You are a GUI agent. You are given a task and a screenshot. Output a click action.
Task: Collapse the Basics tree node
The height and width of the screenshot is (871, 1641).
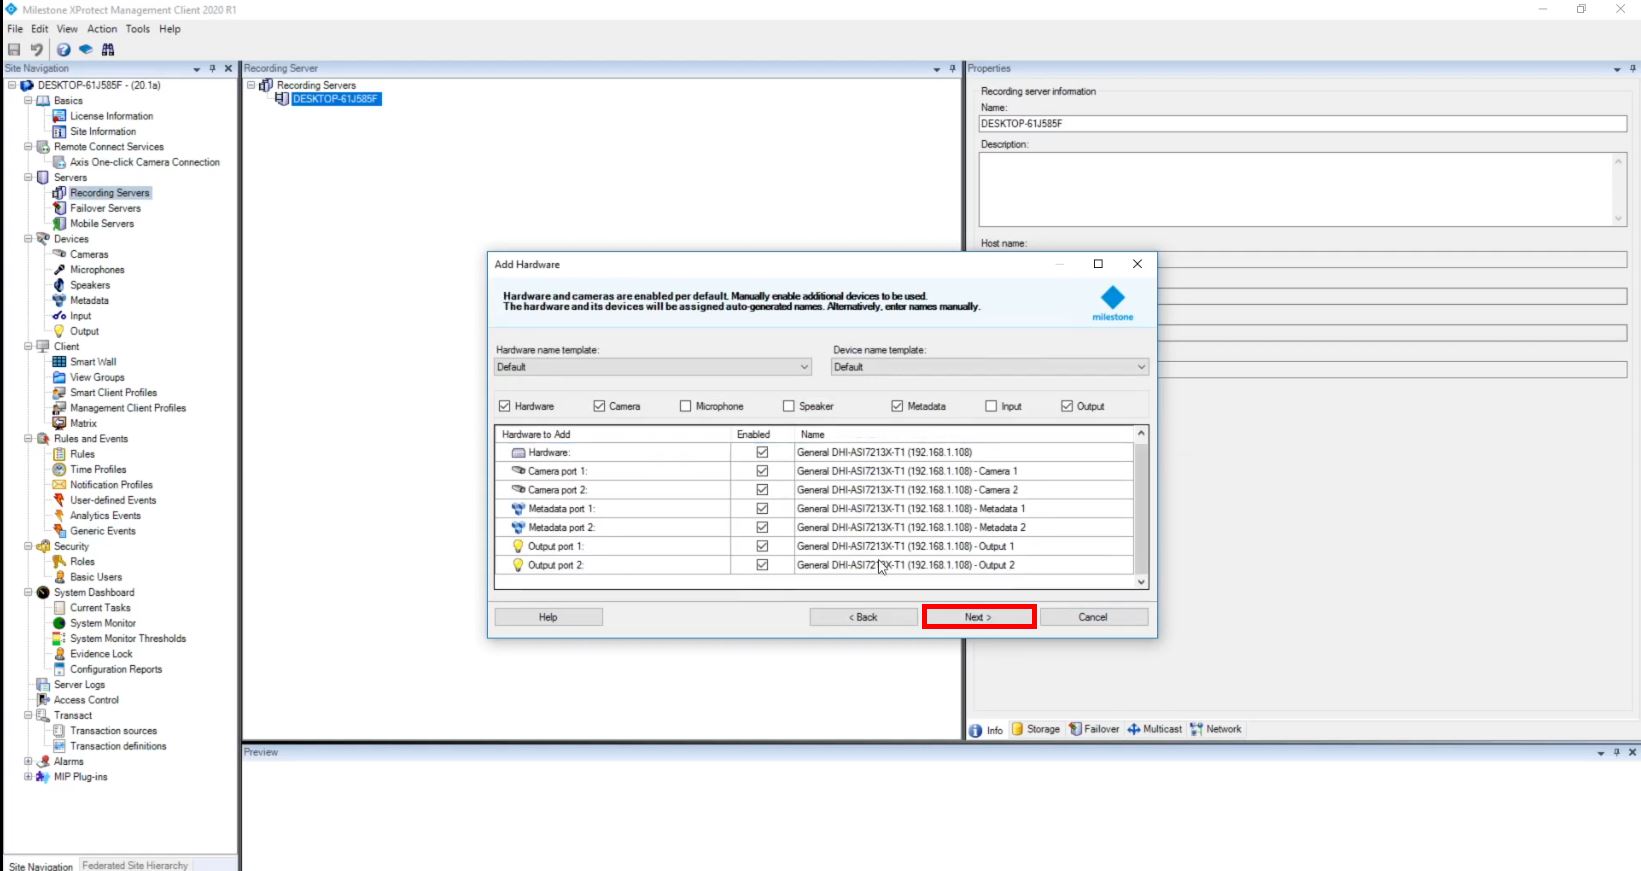28,101
